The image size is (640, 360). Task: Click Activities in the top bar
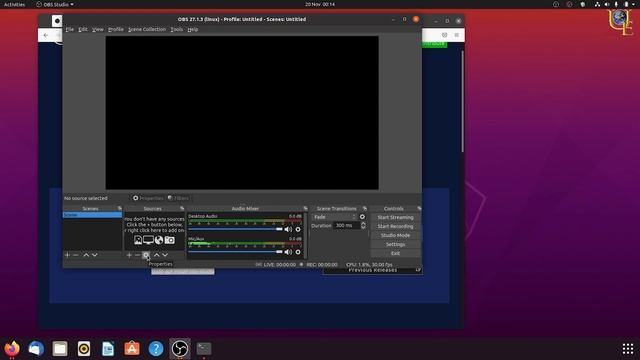pyautogui.click(x=14, y=4)
